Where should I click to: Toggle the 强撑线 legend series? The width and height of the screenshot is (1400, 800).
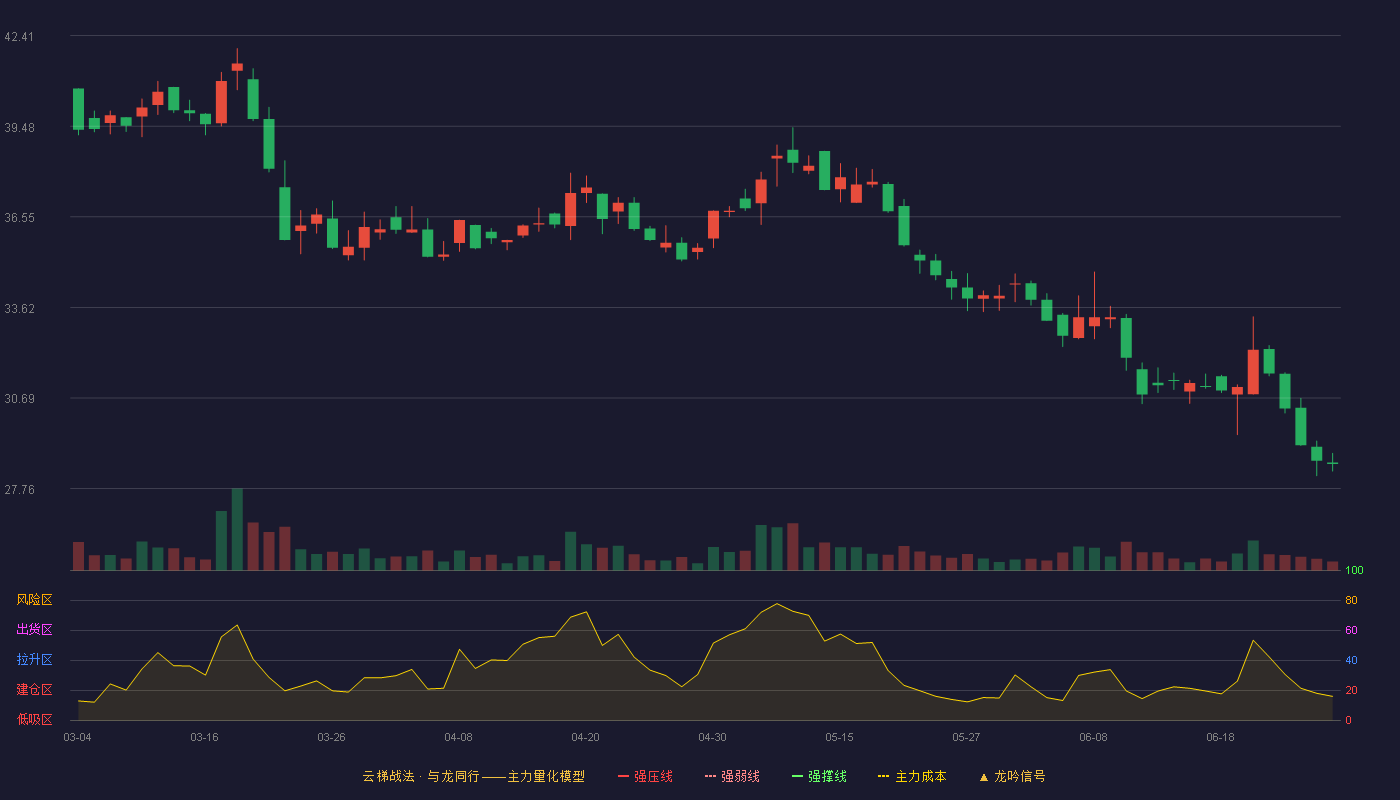(x=819, y=776)
